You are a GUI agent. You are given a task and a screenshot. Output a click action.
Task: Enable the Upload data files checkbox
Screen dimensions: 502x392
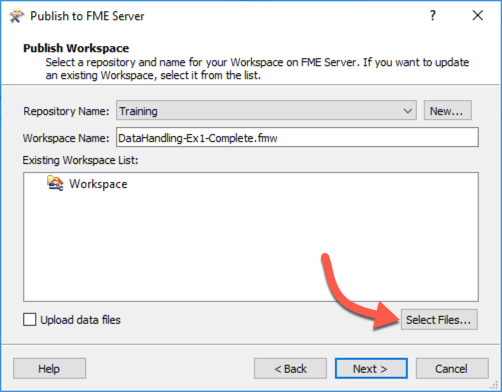click(30, 320)
